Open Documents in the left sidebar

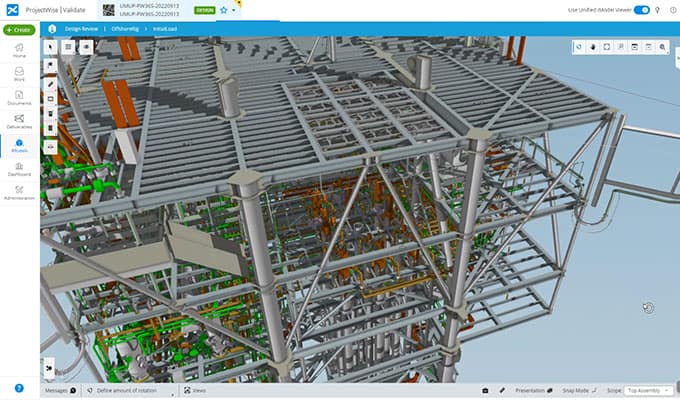tap(19, 97)
